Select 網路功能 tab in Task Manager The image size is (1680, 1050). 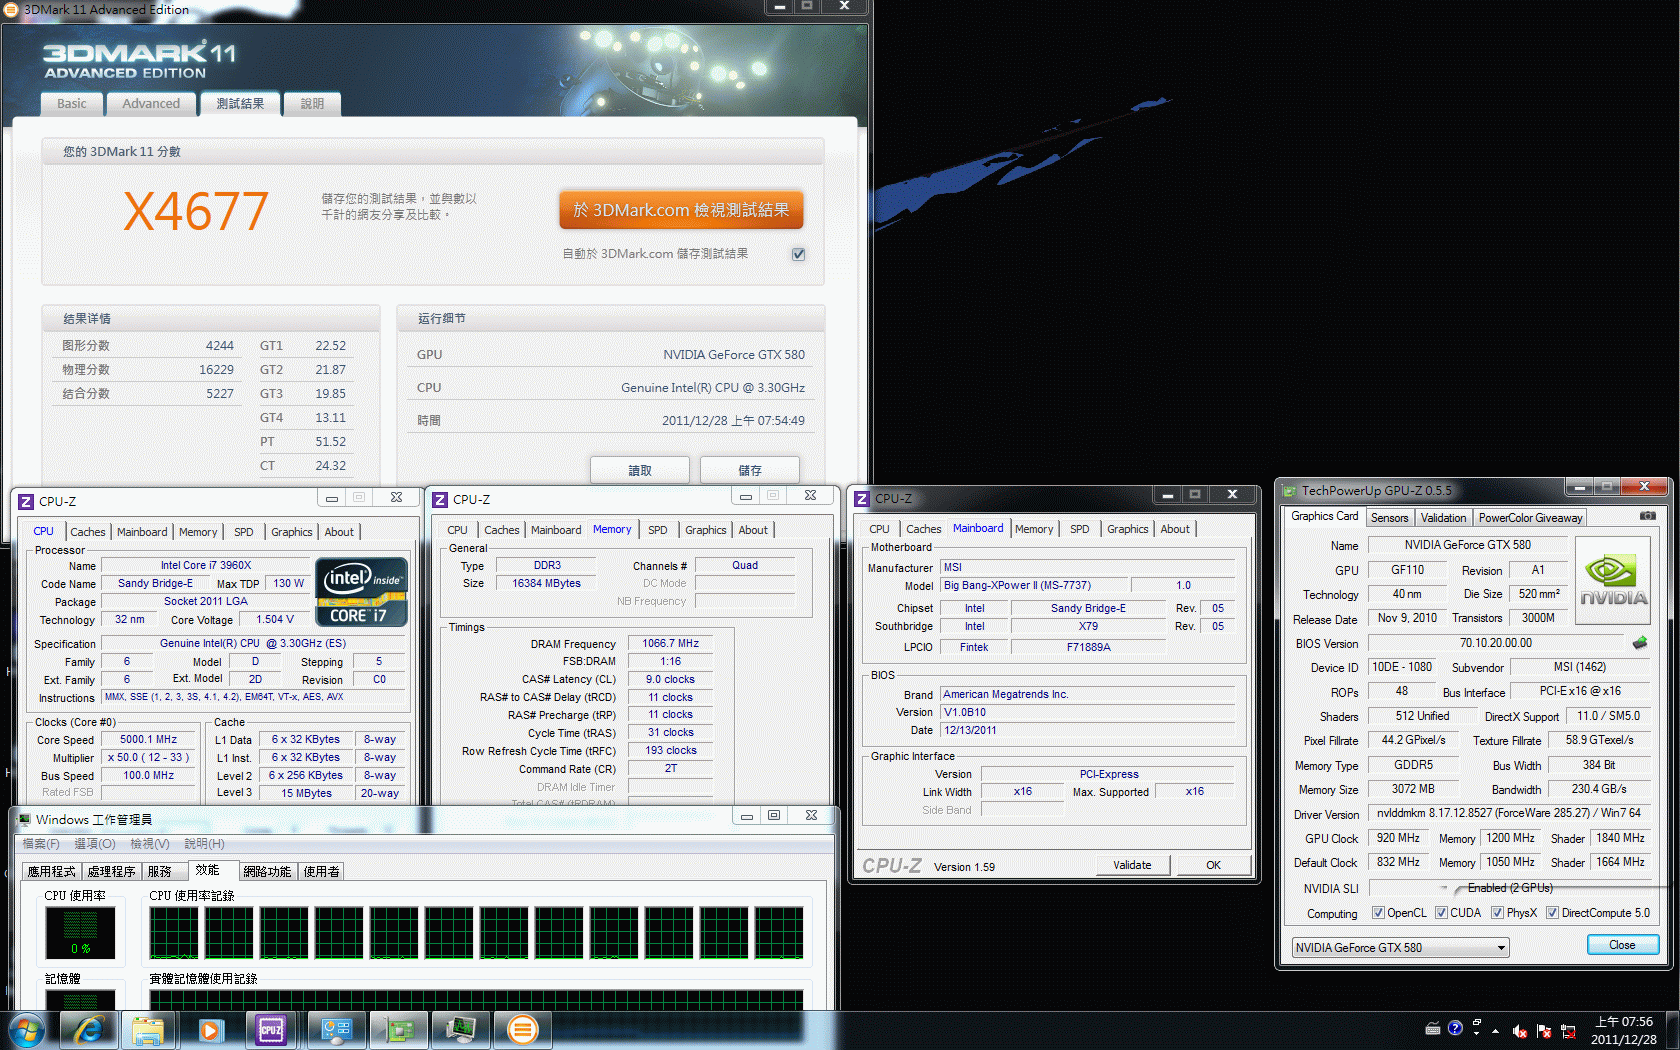click(267, 872)
